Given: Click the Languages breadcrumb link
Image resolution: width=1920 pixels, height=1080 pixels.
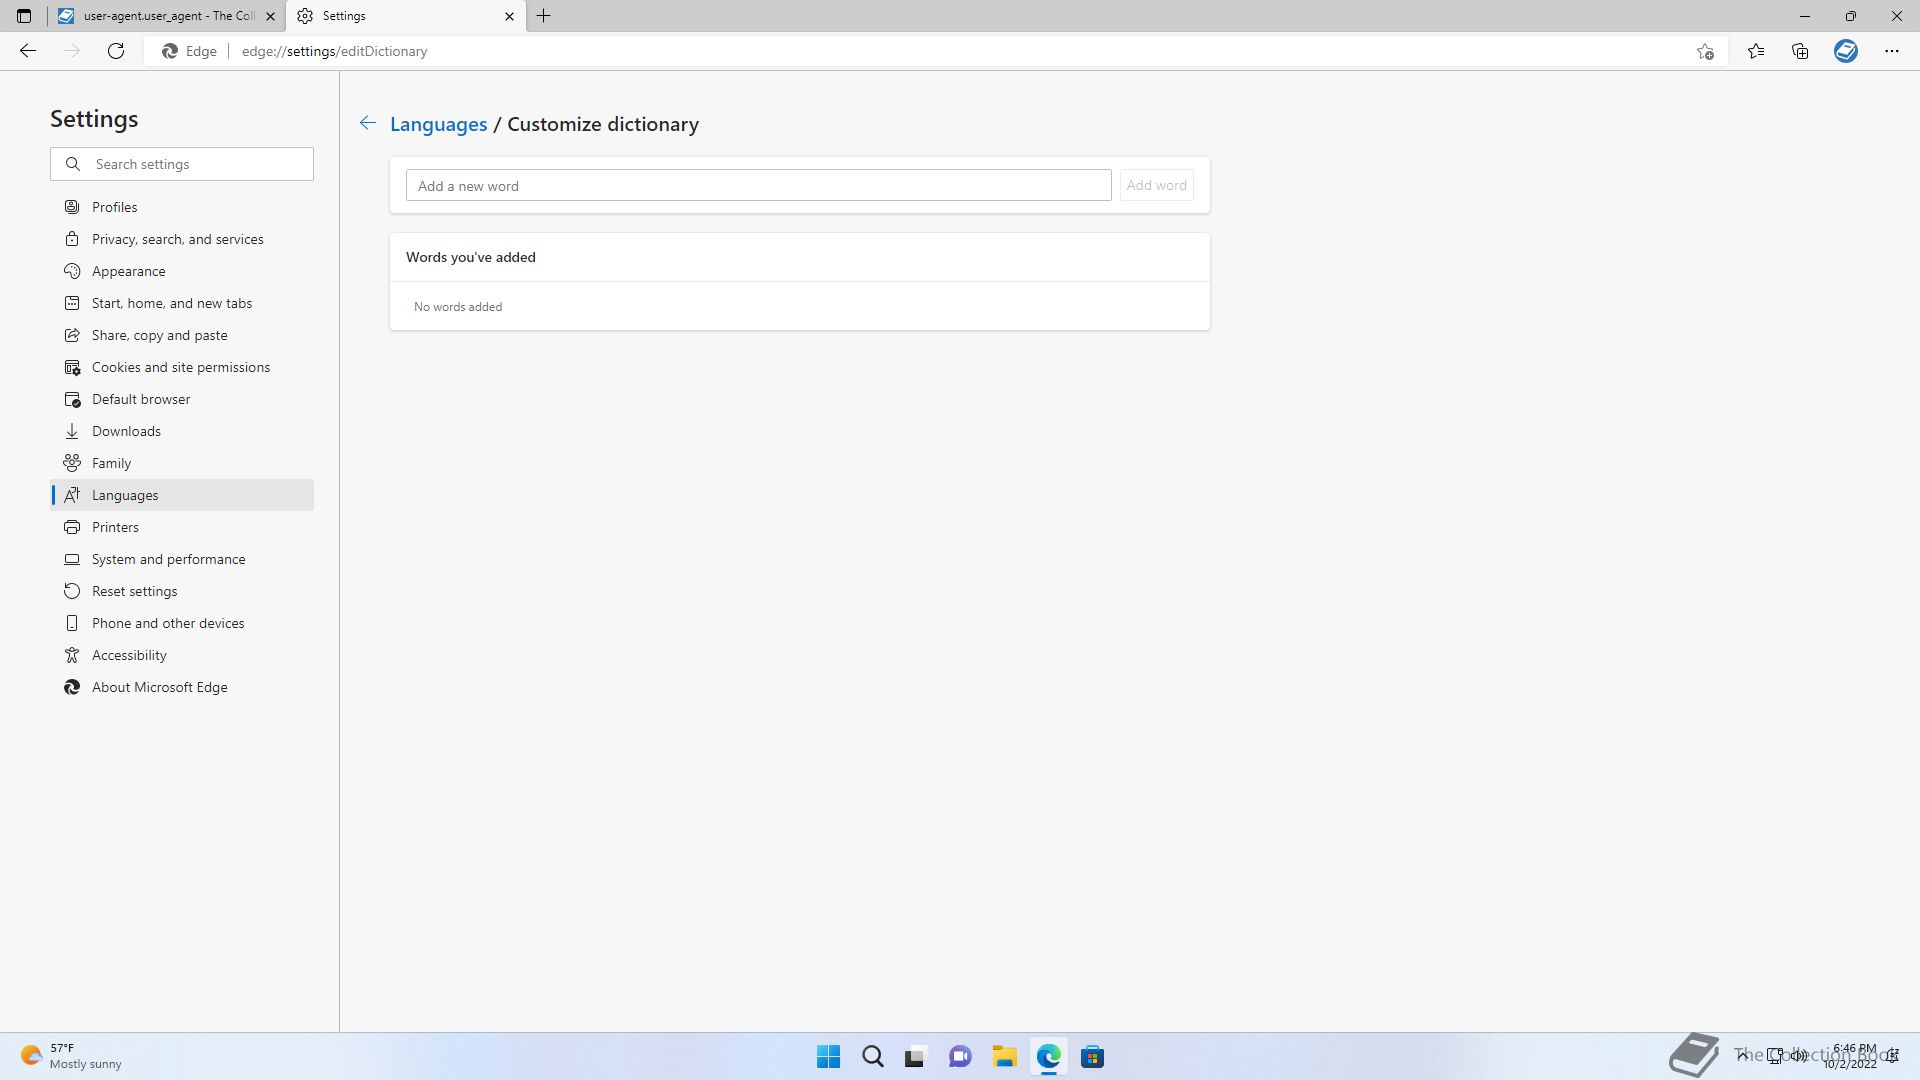Looking at the screenshot, I should tap(438, 124).
